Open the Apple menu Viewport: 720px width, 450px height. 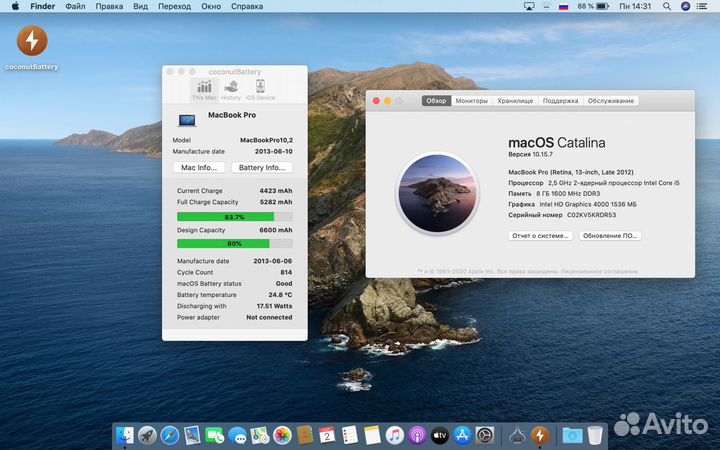(15, 6)
